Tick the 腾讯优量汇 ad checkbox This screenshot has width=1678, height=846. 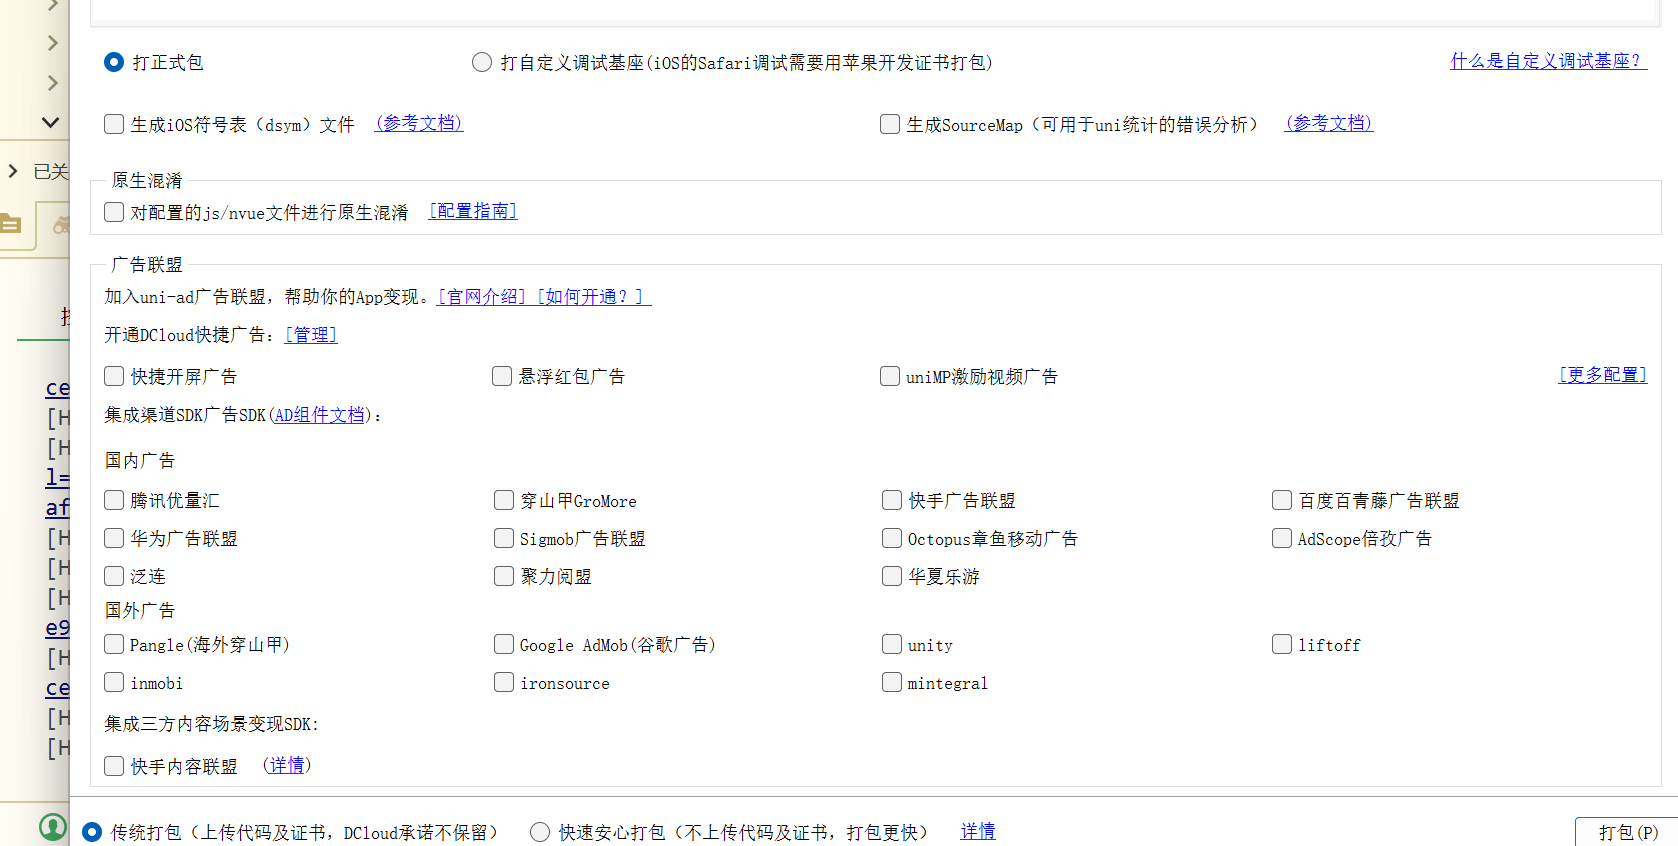pos(114,500)
